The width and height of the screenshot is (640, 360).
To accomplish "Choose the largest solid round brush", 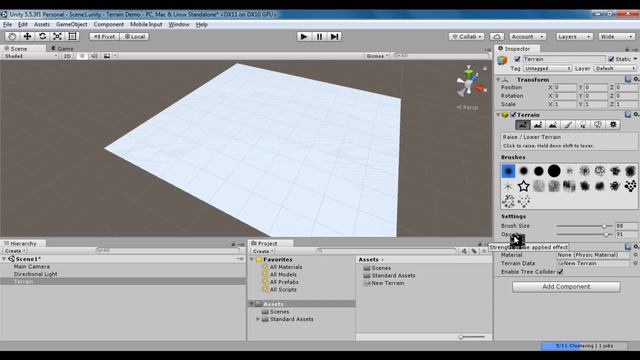I will [554, 171].
